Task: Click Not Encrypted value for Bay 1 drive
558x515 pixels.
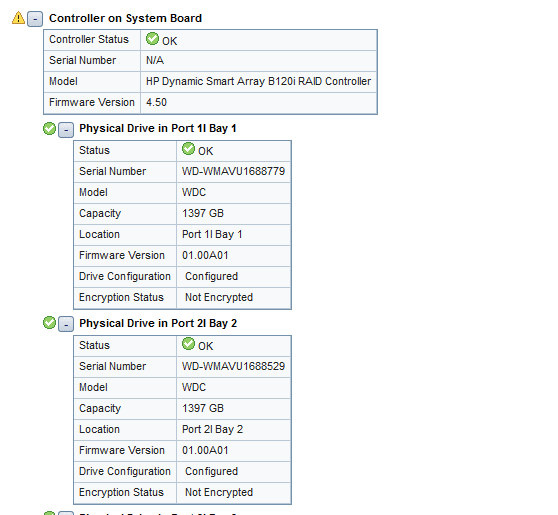Action: (x=219, y=298)
